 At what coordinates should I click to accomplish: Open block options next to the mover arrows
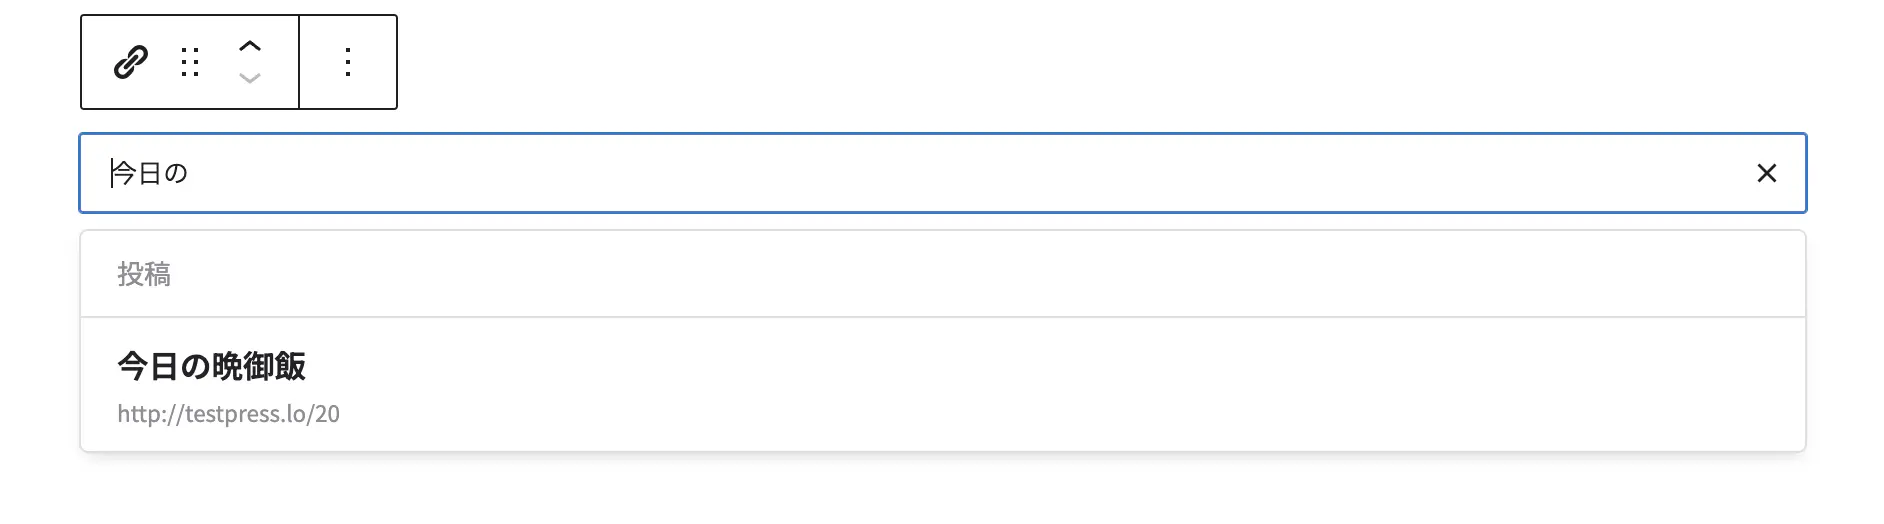pos(348,62)
